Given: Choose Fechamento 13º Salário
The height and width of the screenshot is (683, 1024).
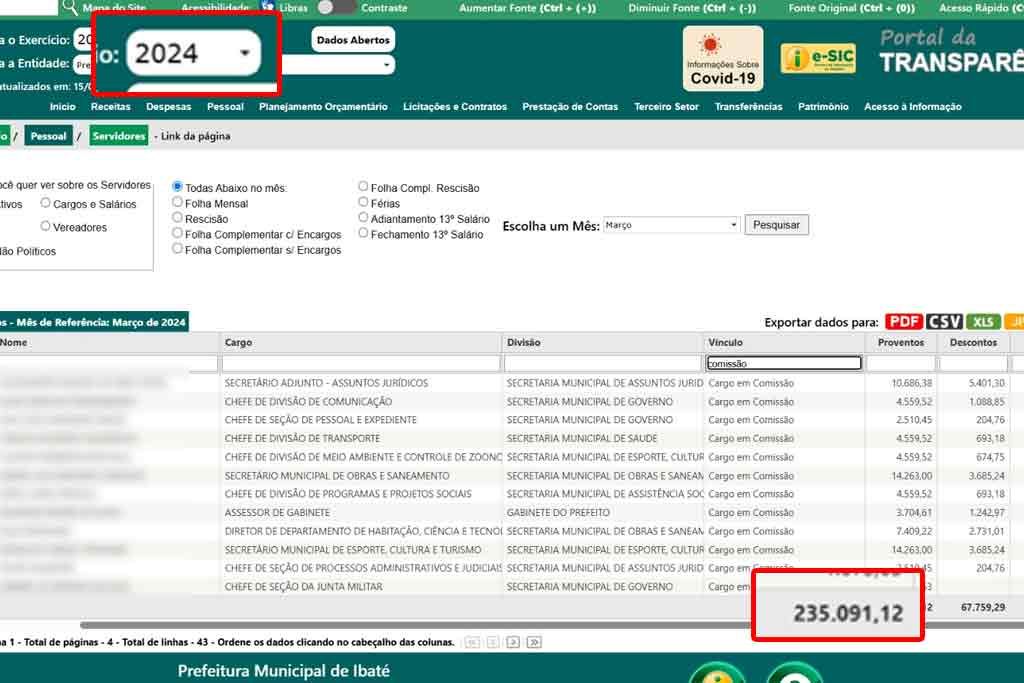Looking at the screenshot, I should pos(363,233).
